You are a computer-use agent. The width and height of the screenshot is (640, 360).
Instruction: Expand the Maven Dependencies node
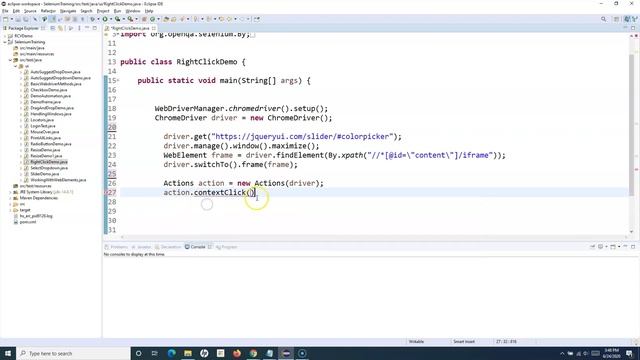click(x=10, y=198)
